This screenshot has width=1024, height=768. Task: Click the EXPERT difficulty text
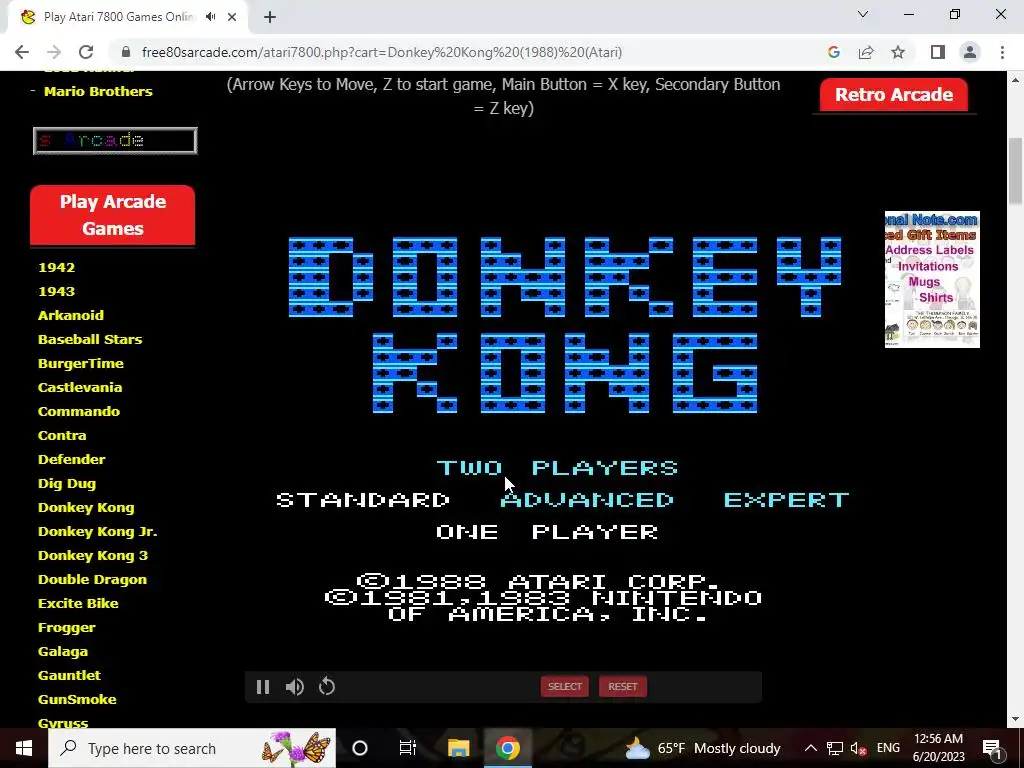[786, 500]
